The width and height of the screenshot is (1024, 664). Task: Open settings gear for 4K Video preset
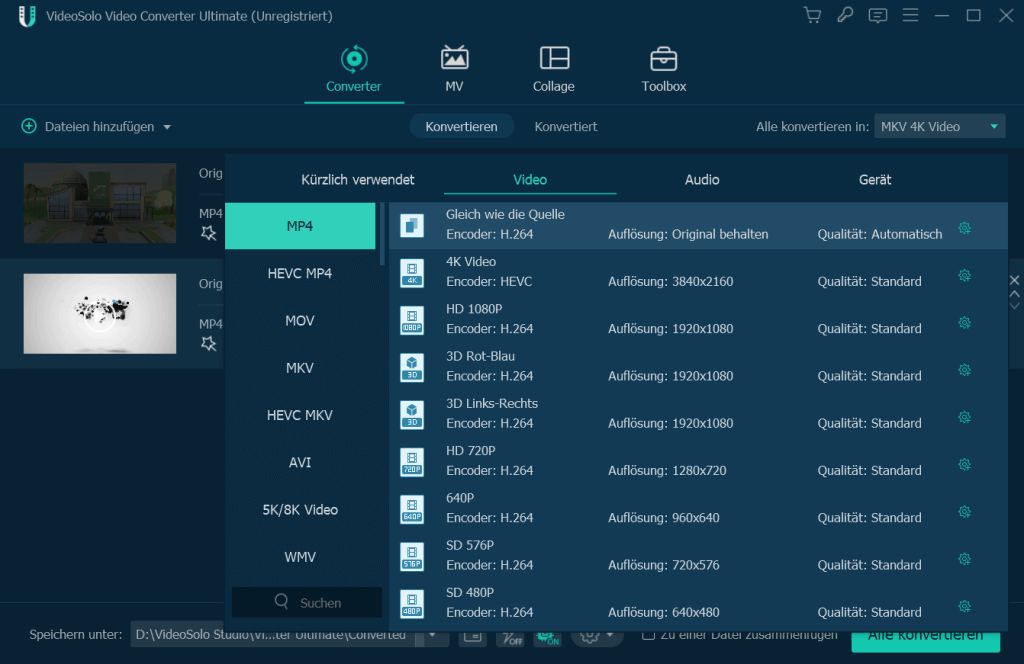click(964, 275)
